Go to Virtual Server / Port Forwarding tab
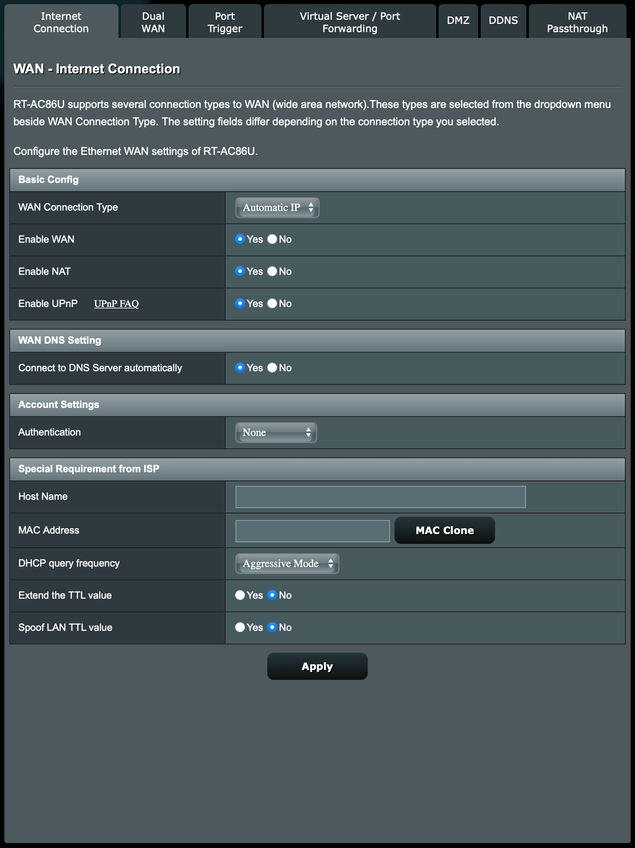 pos(349,22)
